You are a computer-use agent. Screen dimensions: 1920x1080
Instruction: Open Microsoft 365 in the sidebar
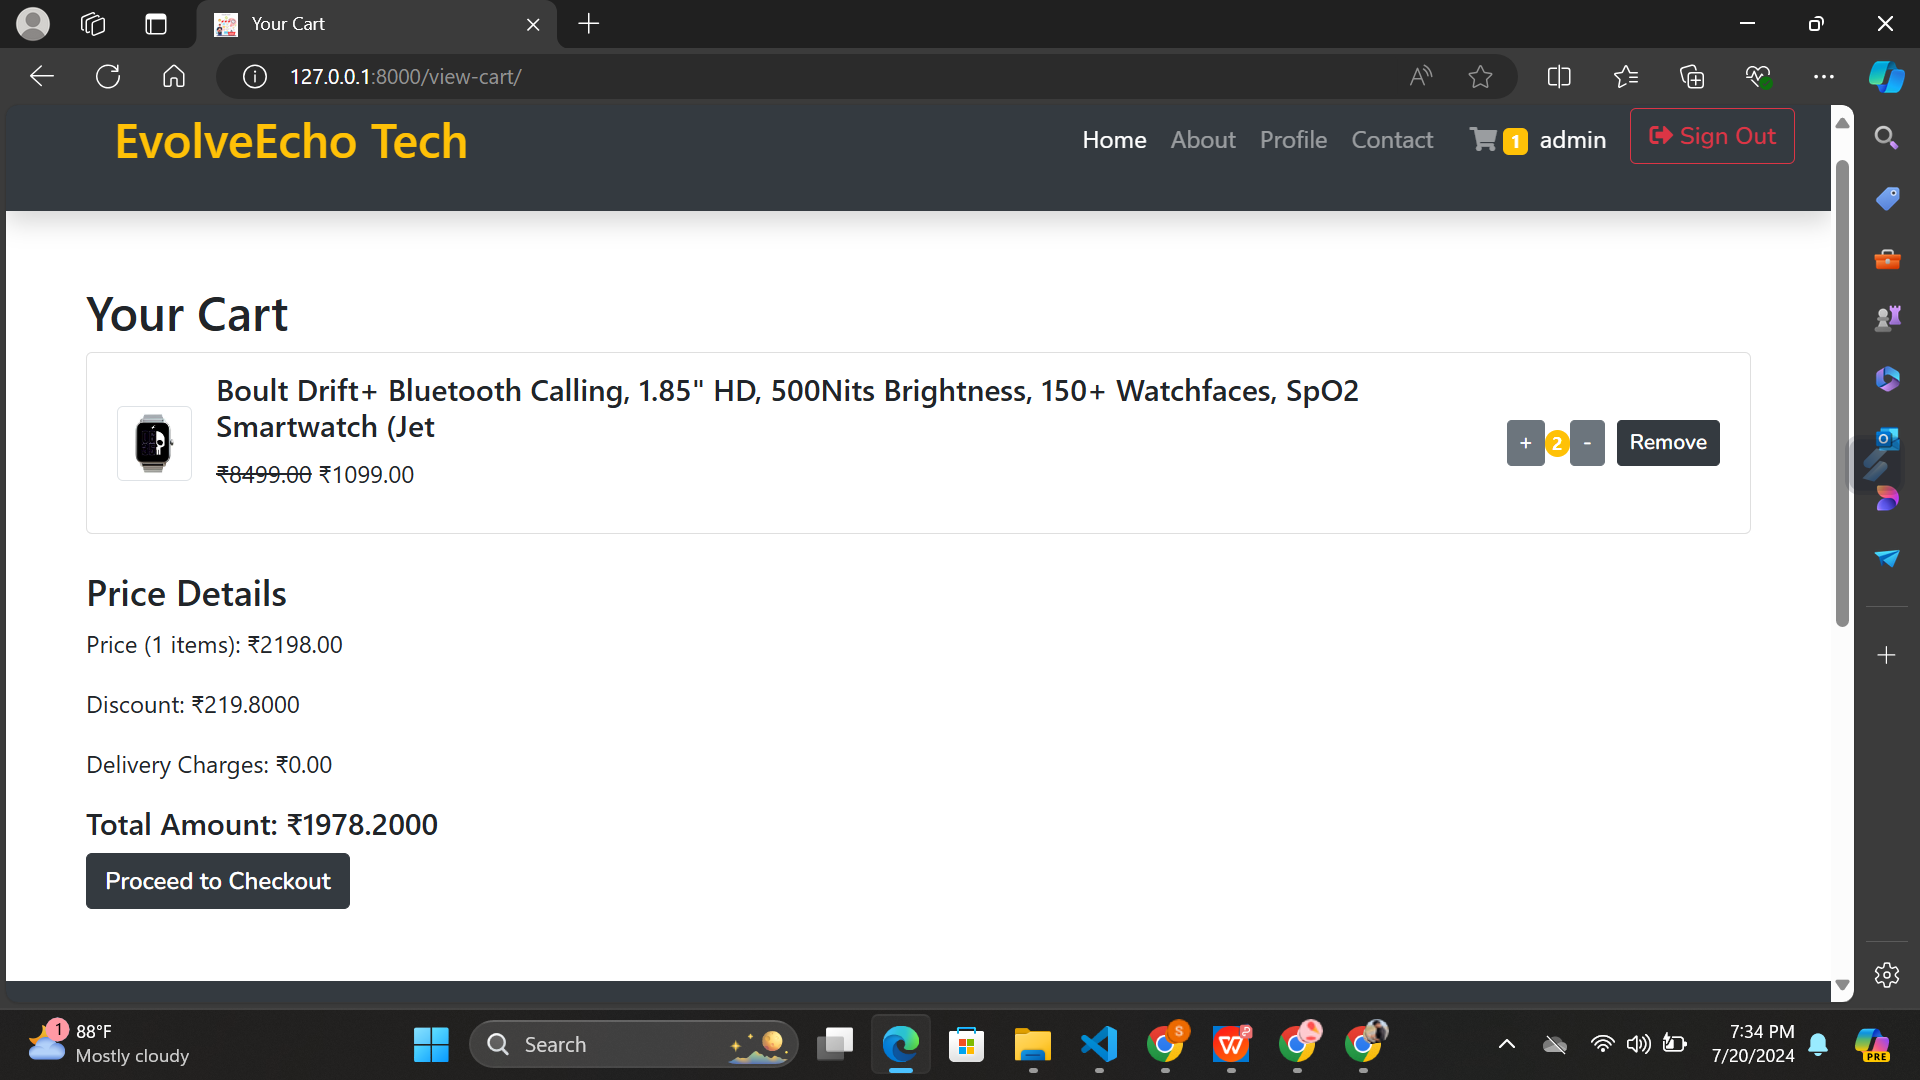click(x=1887, y=379)
